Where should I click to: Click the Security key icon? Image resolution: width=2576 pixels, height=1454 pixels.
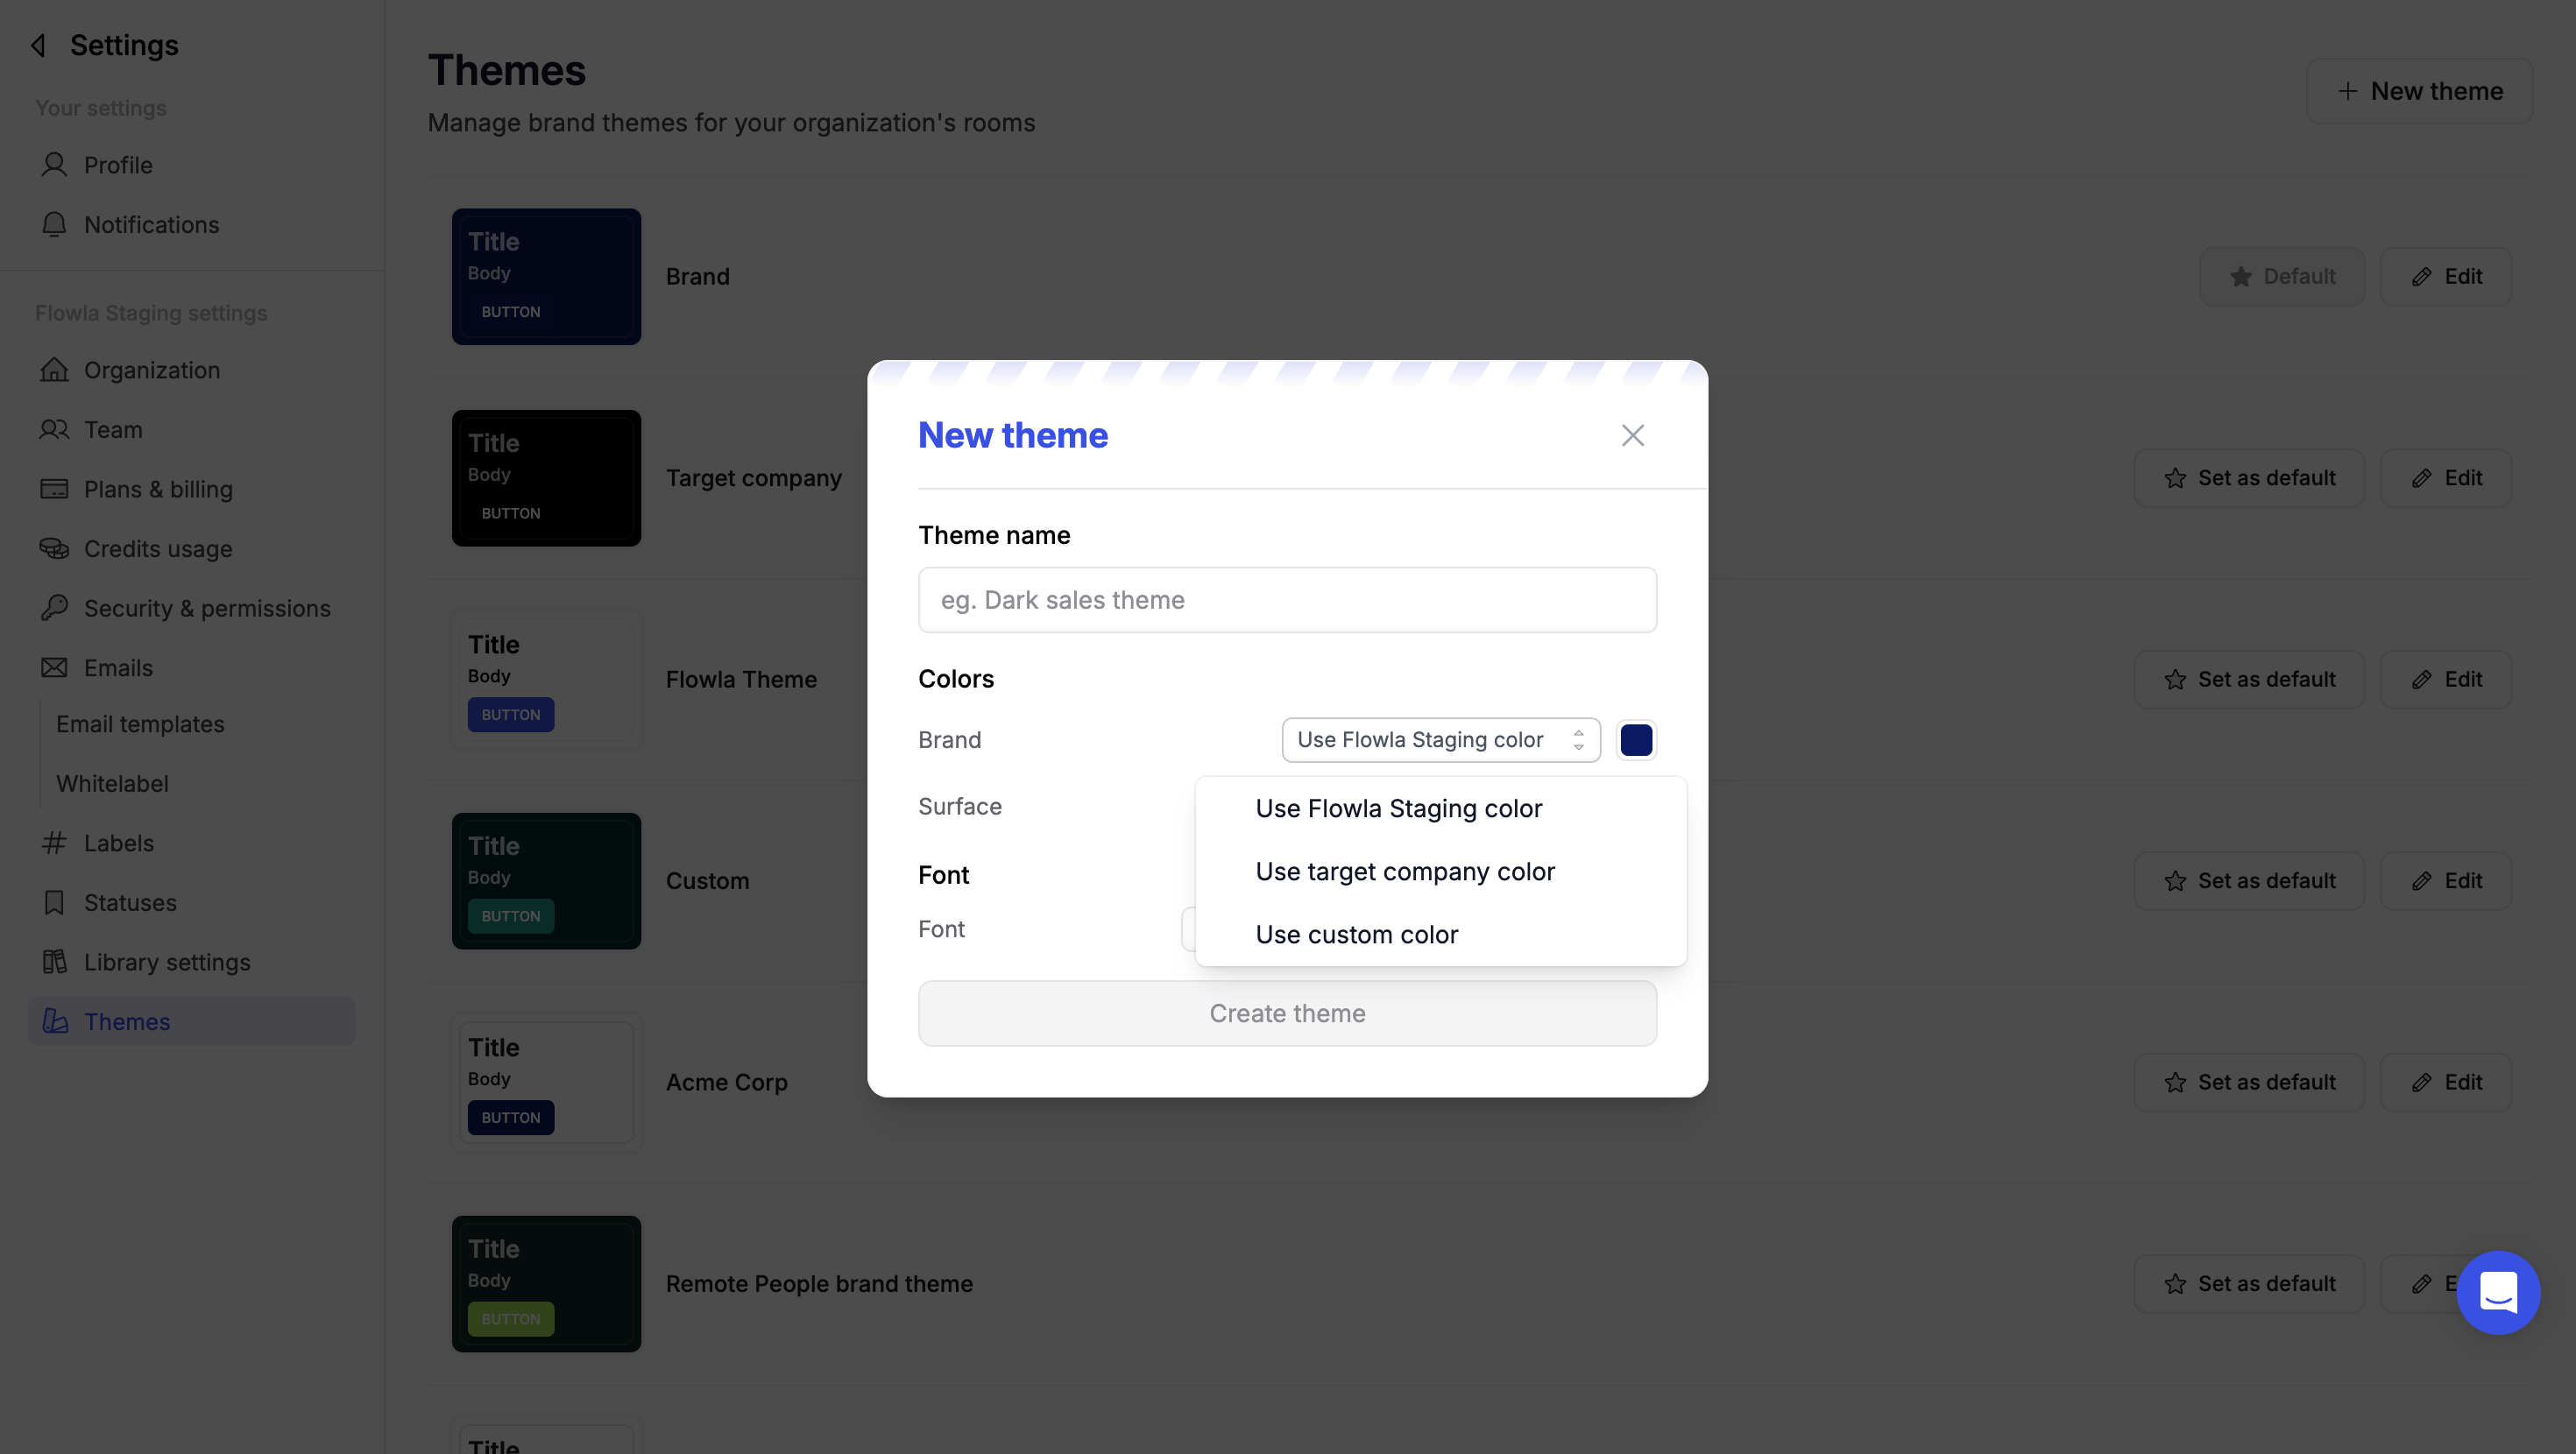click(x=54, y=608)
